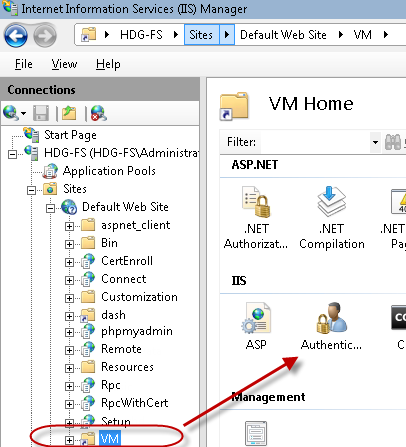The height and width of the screenshot is (447, 406).
Task: Click the arrow after VM in breadcrumb
Action: [x=386, y=34]
